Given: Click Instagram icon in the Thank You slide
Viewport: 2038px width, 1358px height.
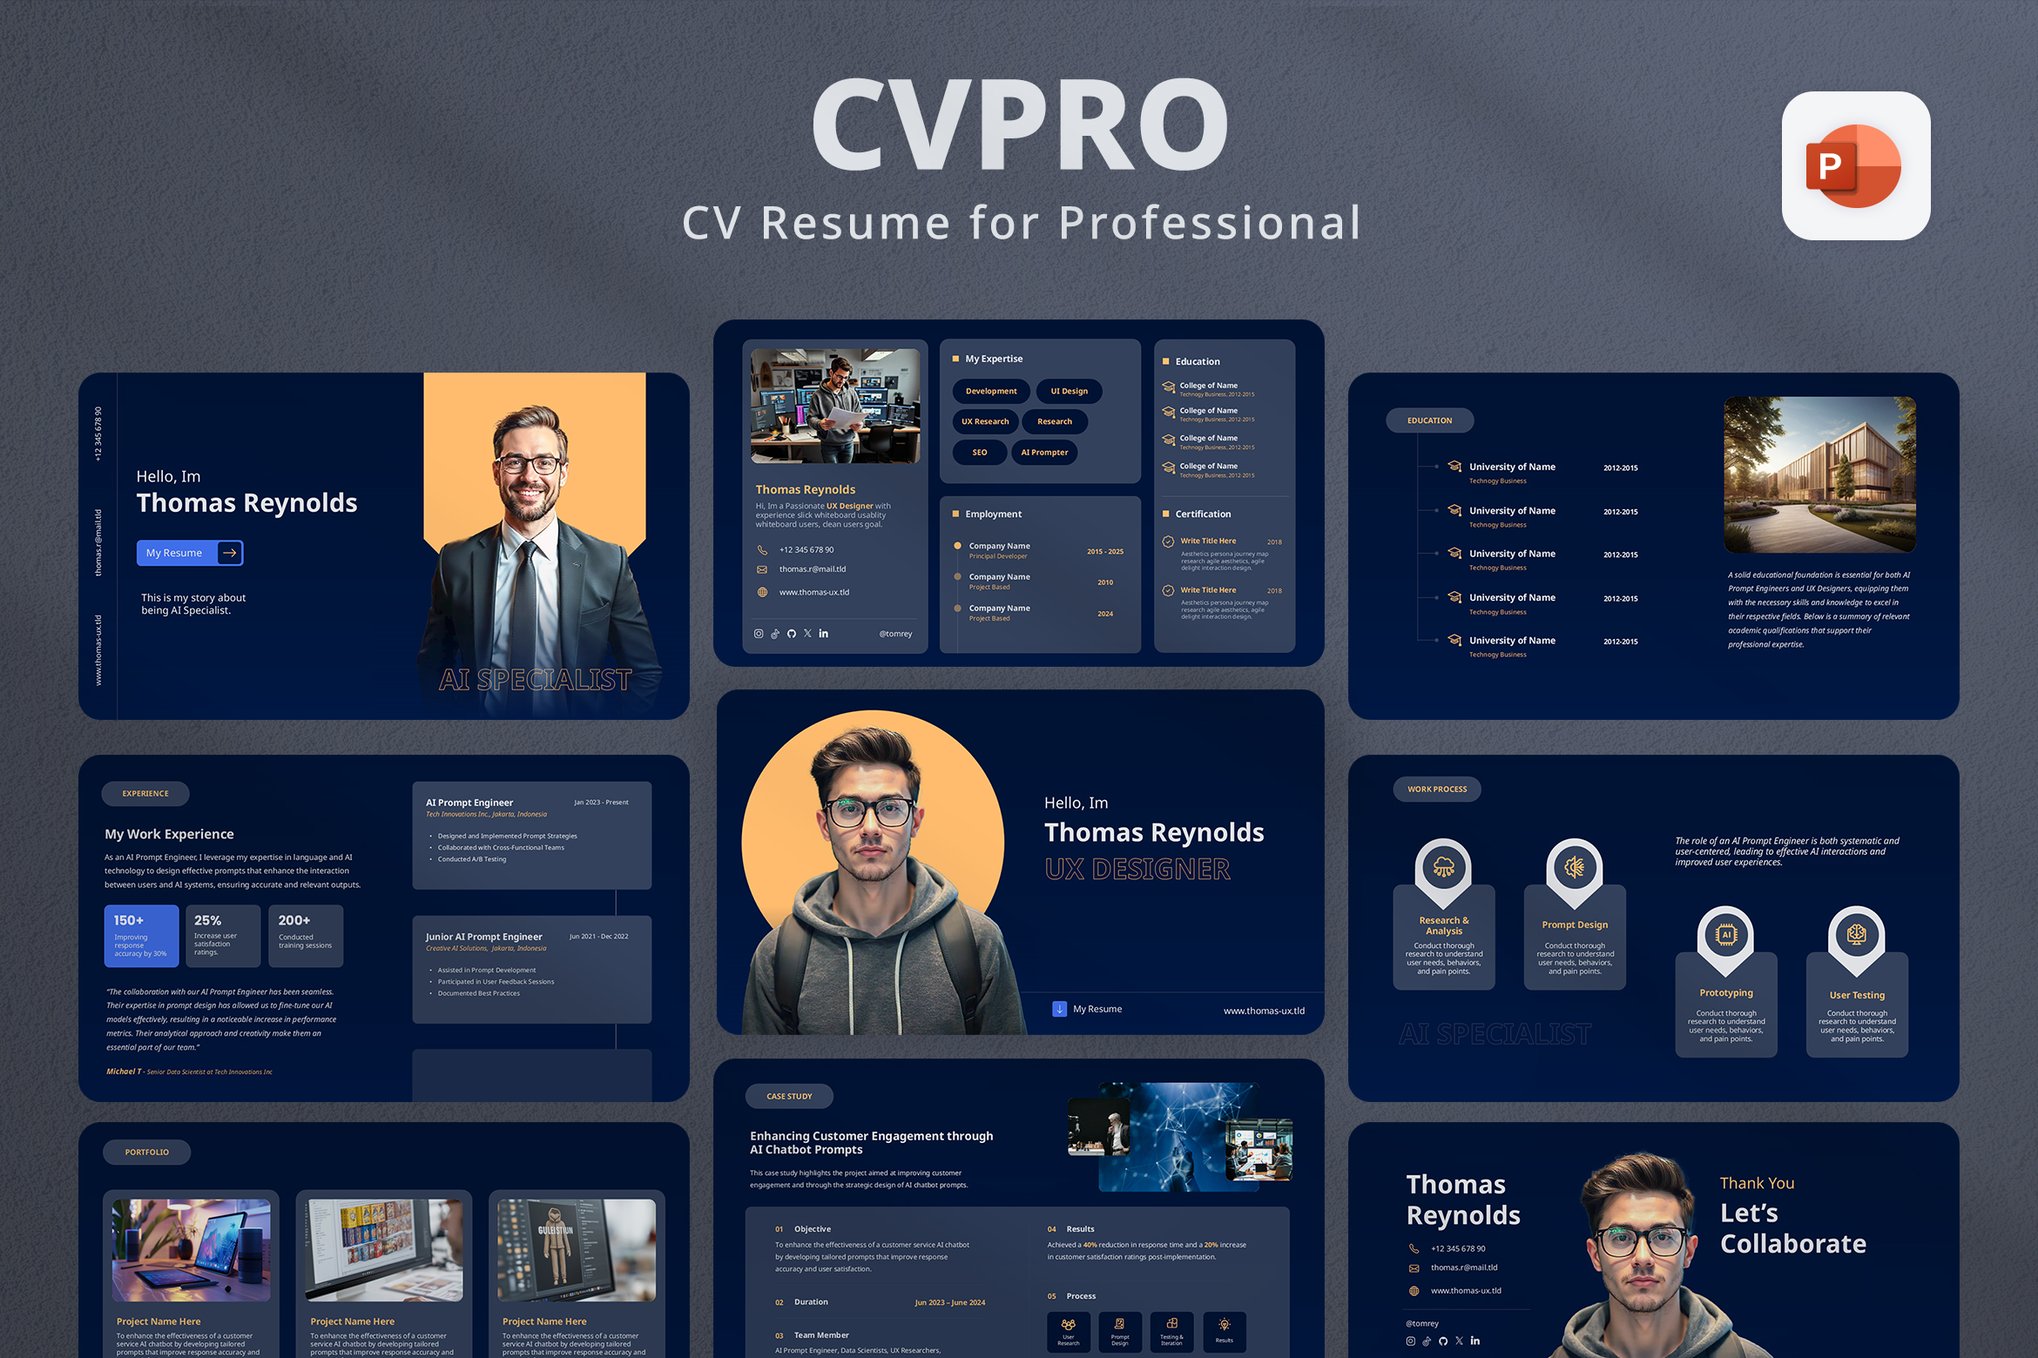Looking at the screenshot, I should click(1411, 1341).
